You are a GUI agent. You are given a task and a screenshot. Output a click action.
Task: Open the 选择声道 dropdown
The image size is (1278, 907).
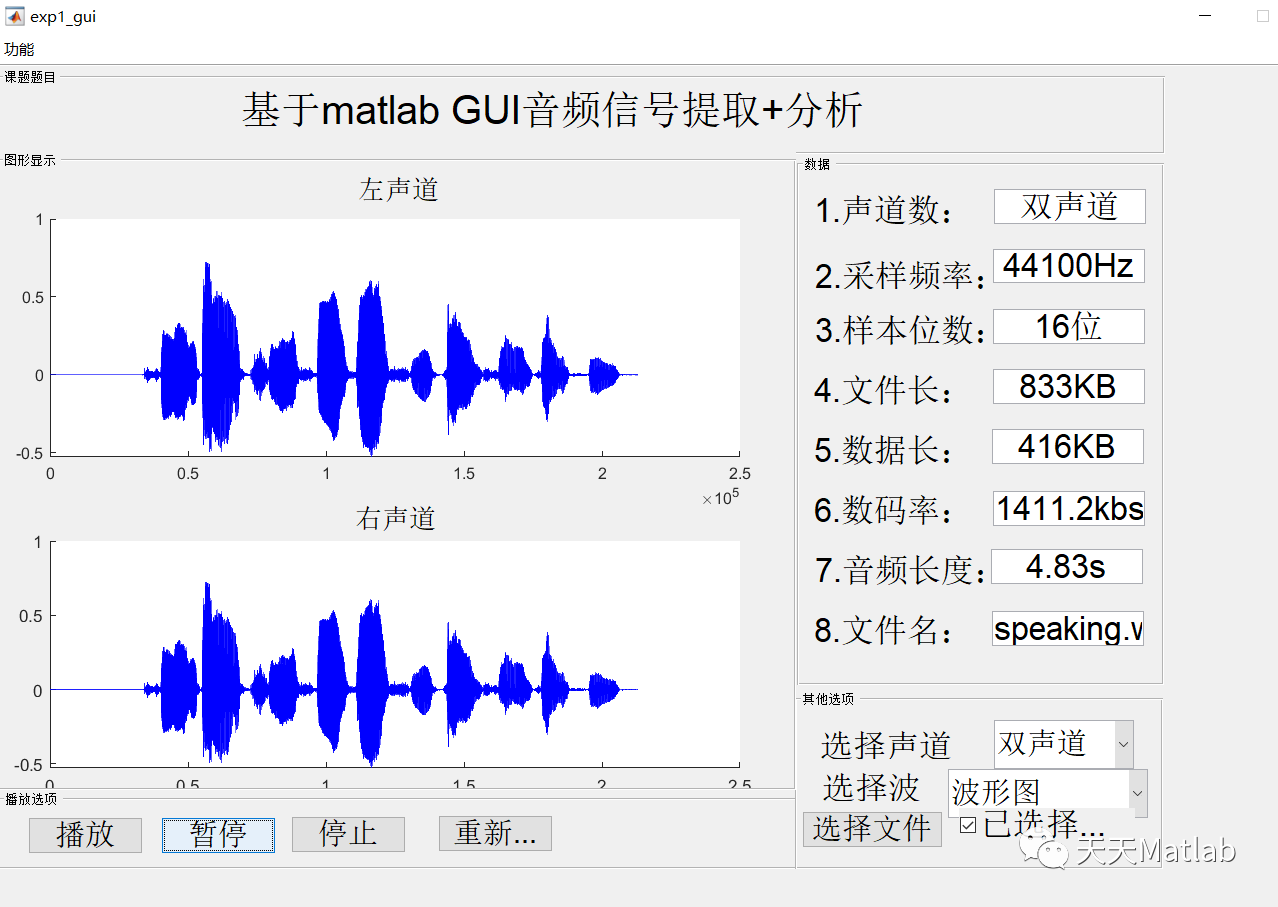pos(1064,744)
